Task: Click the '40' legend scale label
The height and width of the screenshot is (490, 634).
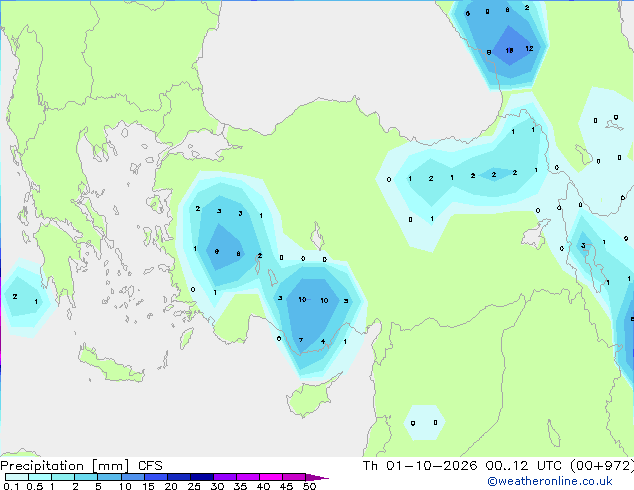Action: click(263, 486)
